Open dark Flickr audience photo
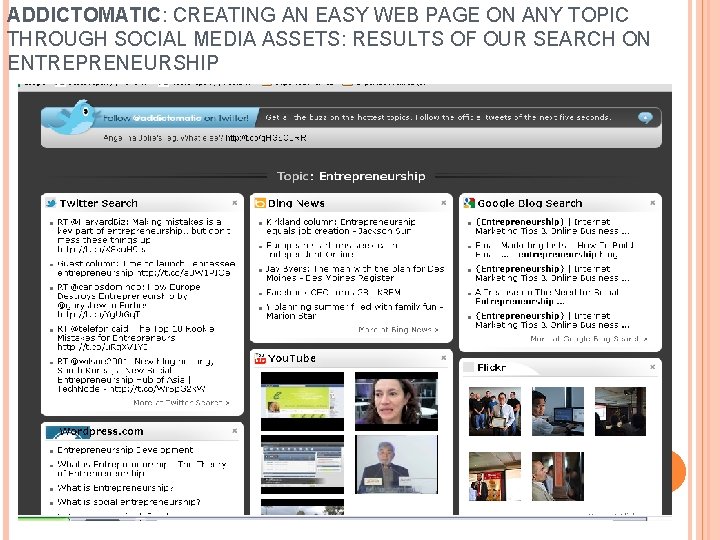 coord(620,411)
